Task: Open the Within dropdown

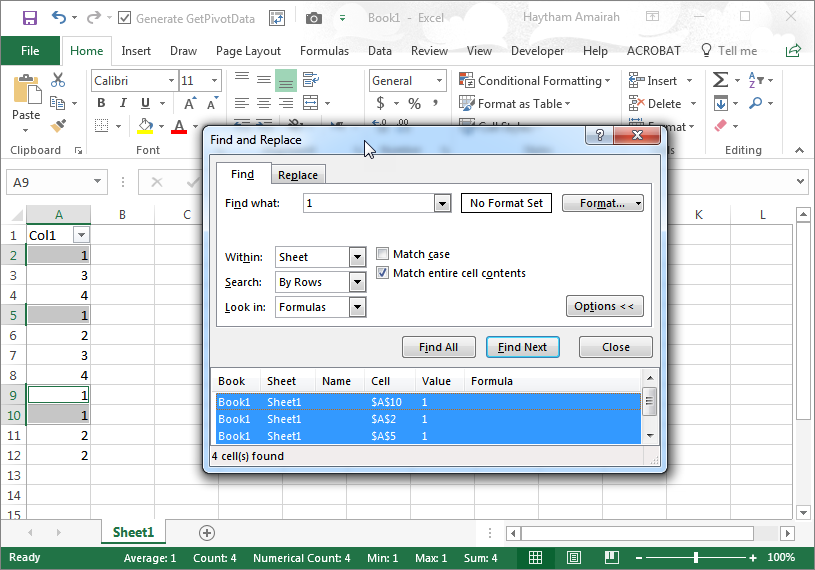Action: pos(357,257)
